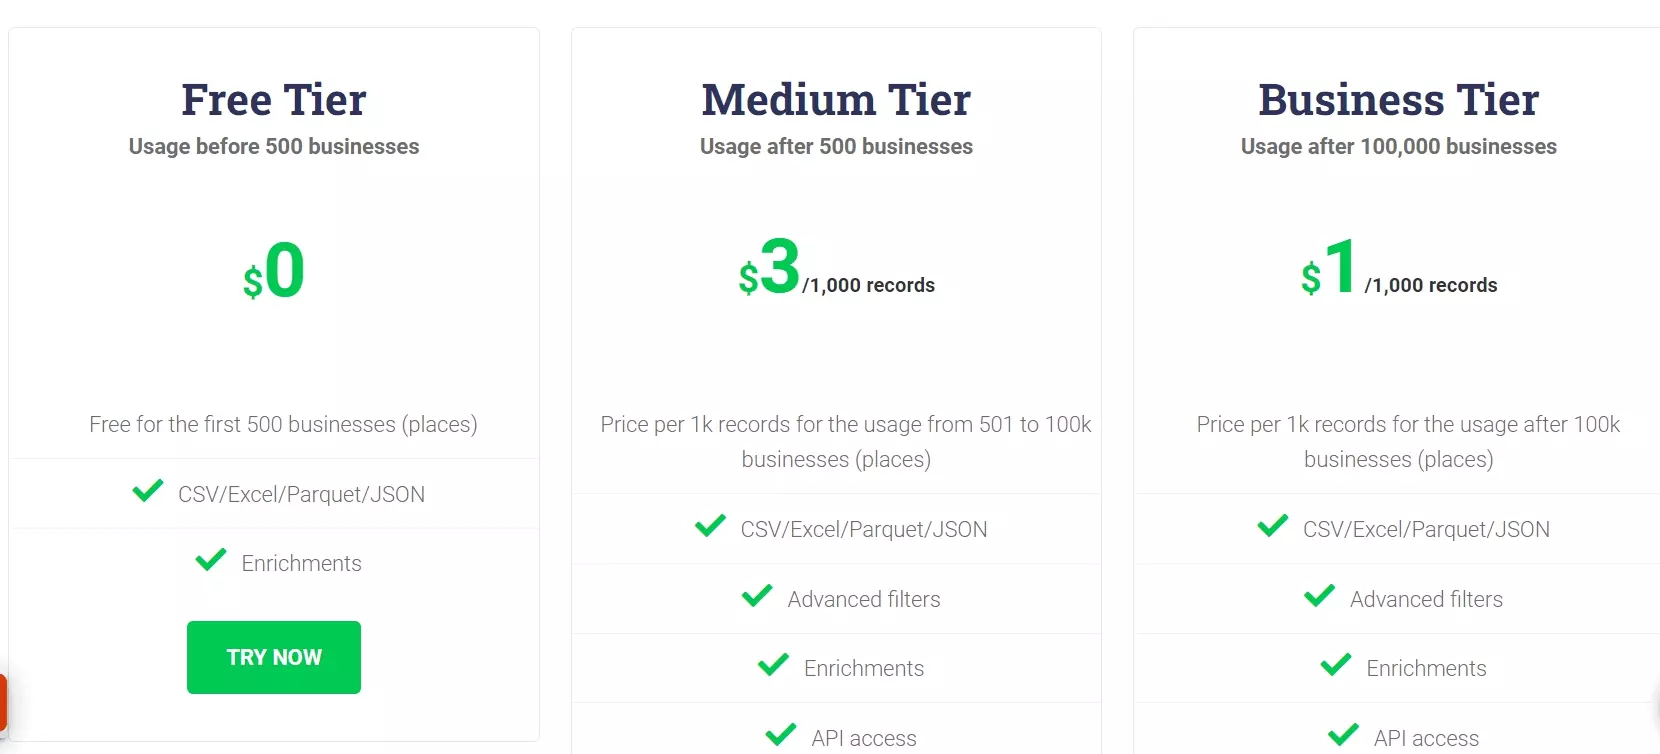Select the Free Tier heading
This screenshot has width=1660, height=754.
(x=274, y=100)
